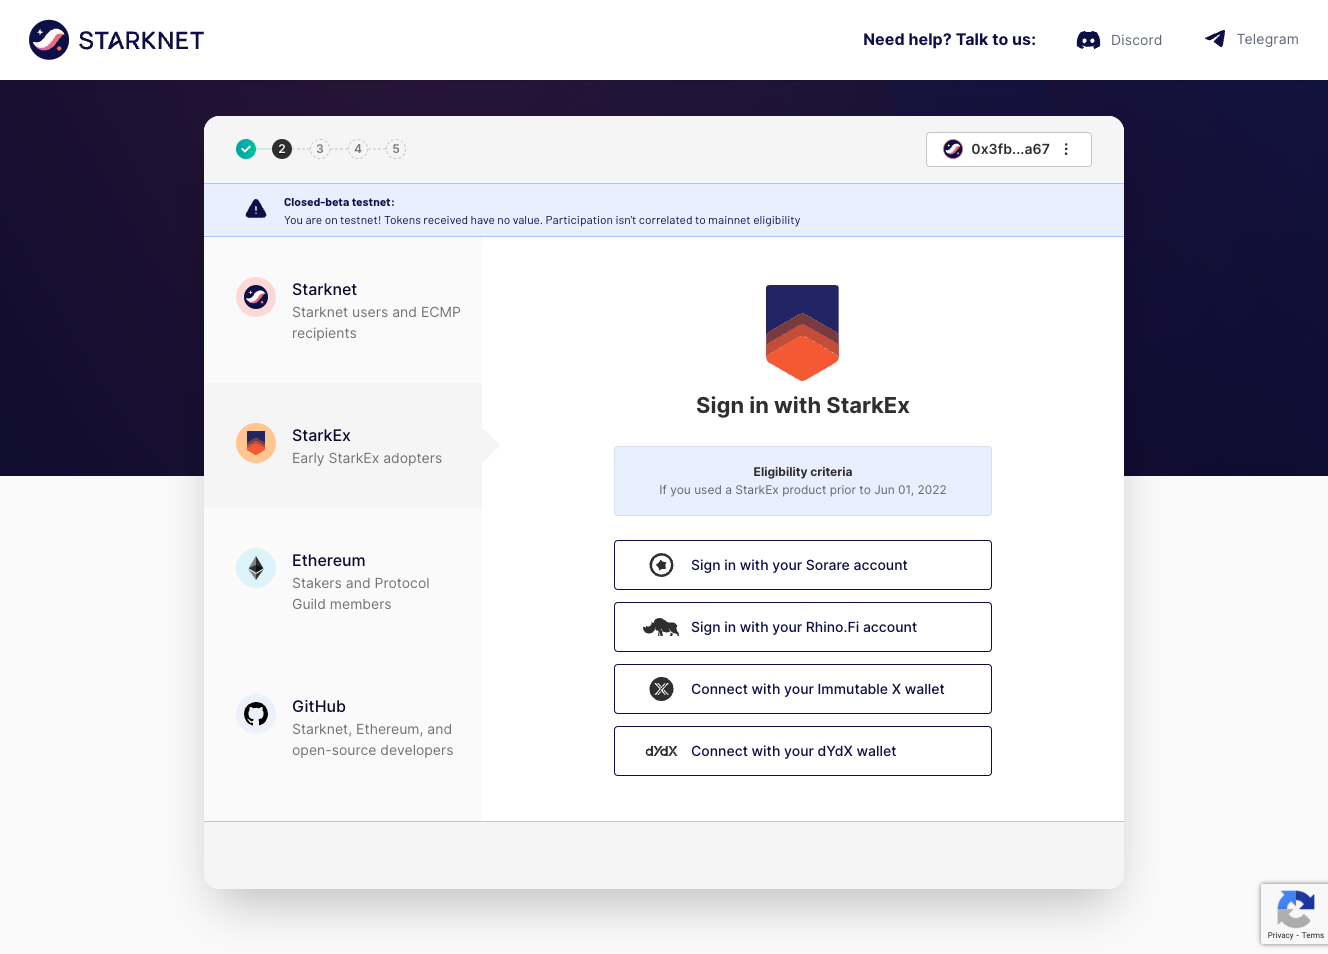Click the Immutable X logo icon
Viewport: 1328px width, 954px height.
[x=662, y=689]
